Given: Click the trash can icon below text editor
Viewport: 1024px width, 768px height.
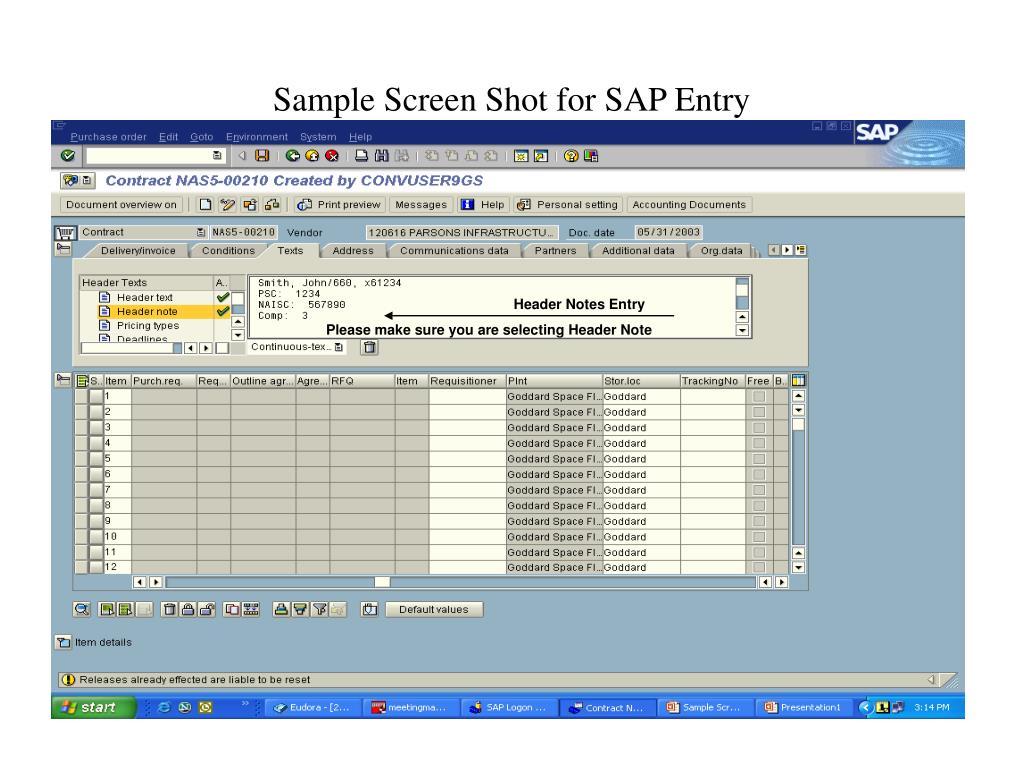Looking at the screenshot, I should 370,347.
